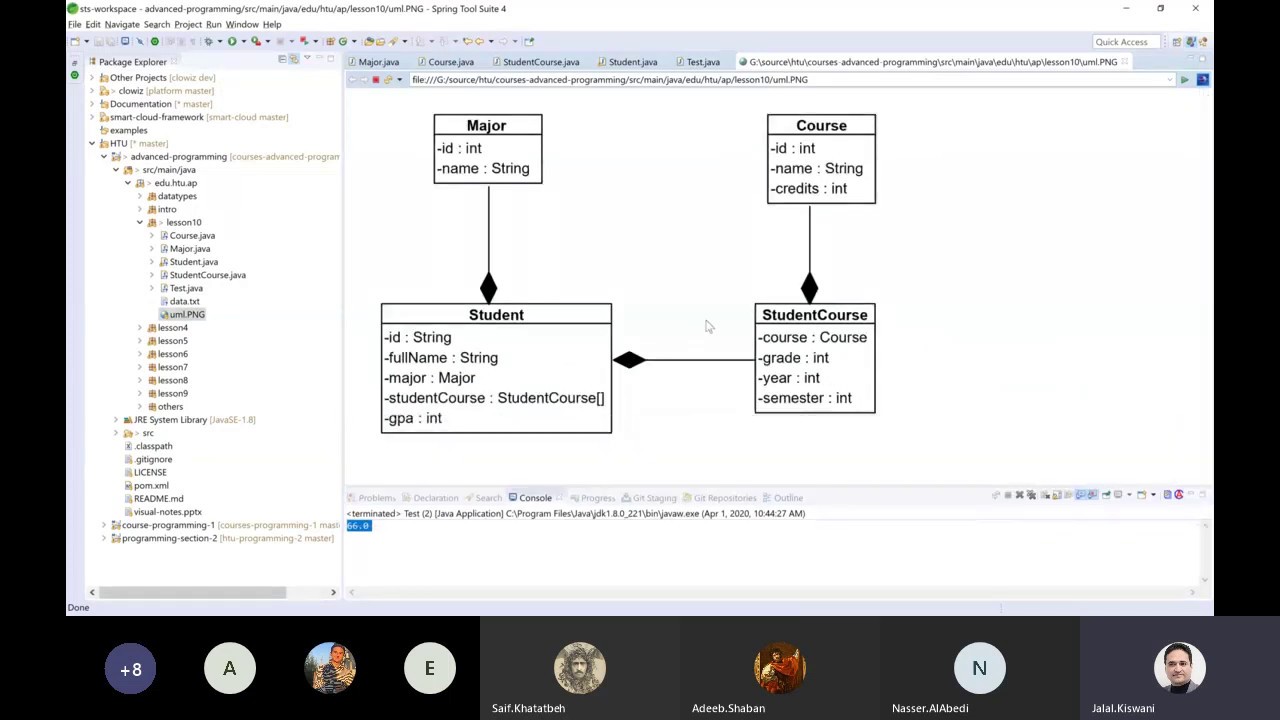Expand the lesson4 package

click(140, 328)
